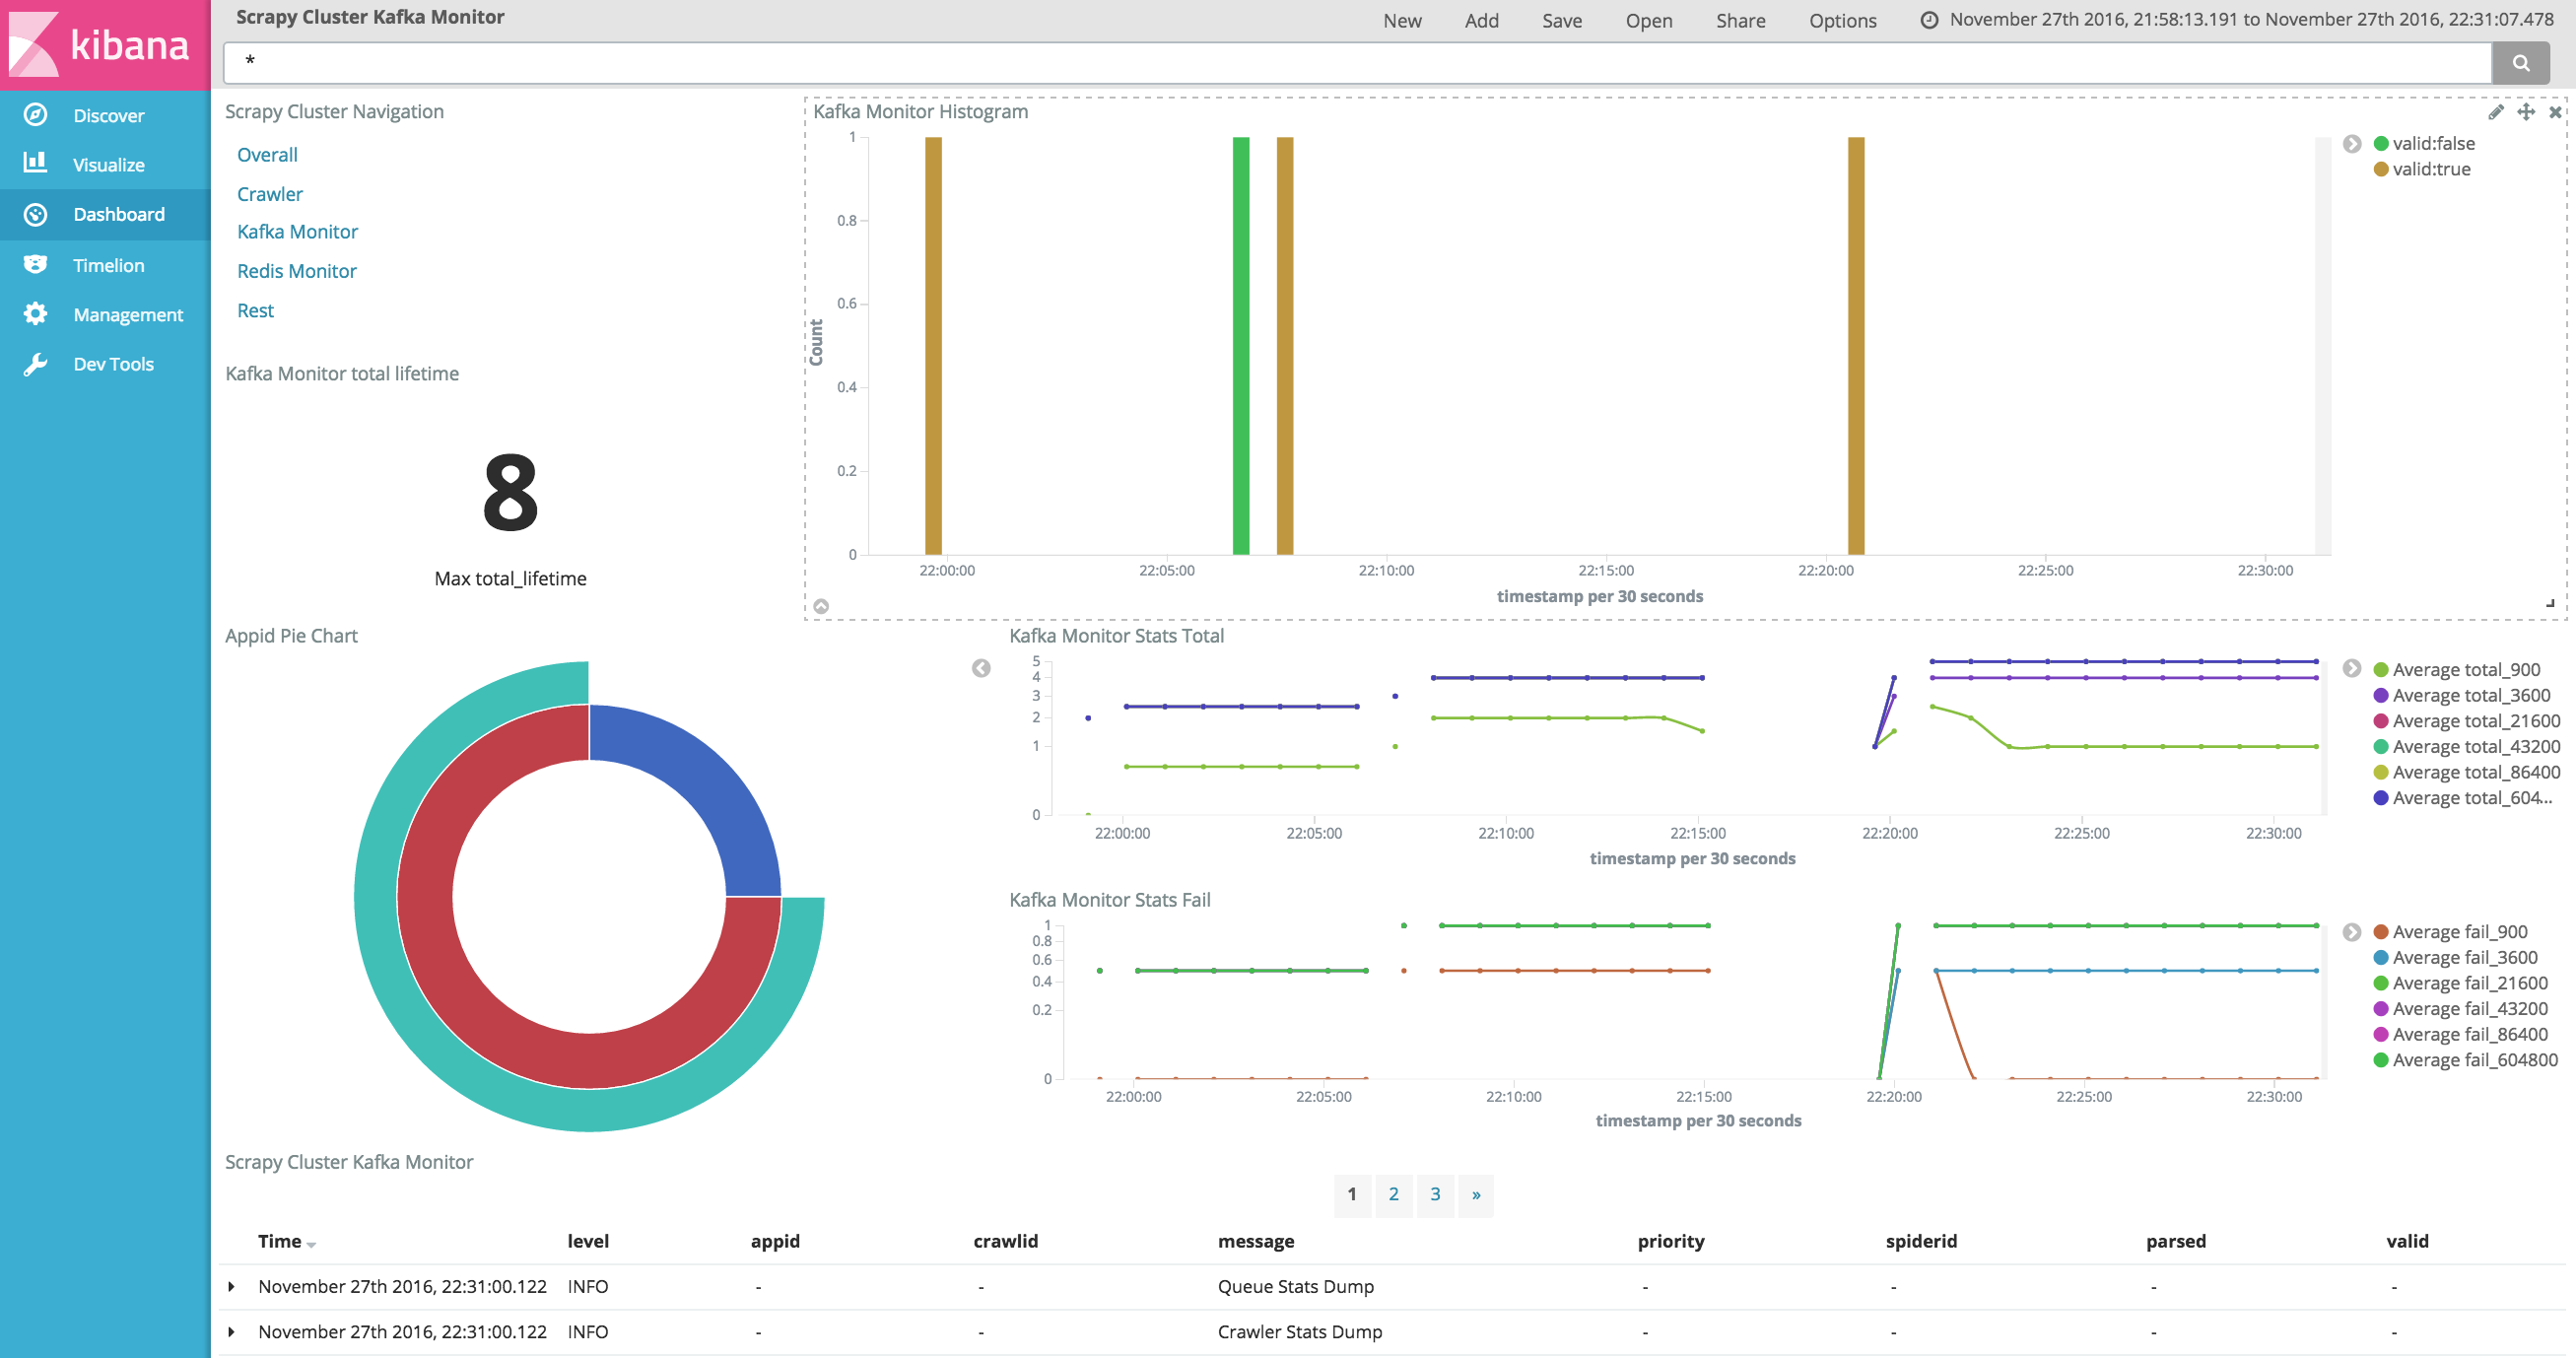Click the Dev Tools wrench icon
2576x1358 pixels.
coord(36,364)
